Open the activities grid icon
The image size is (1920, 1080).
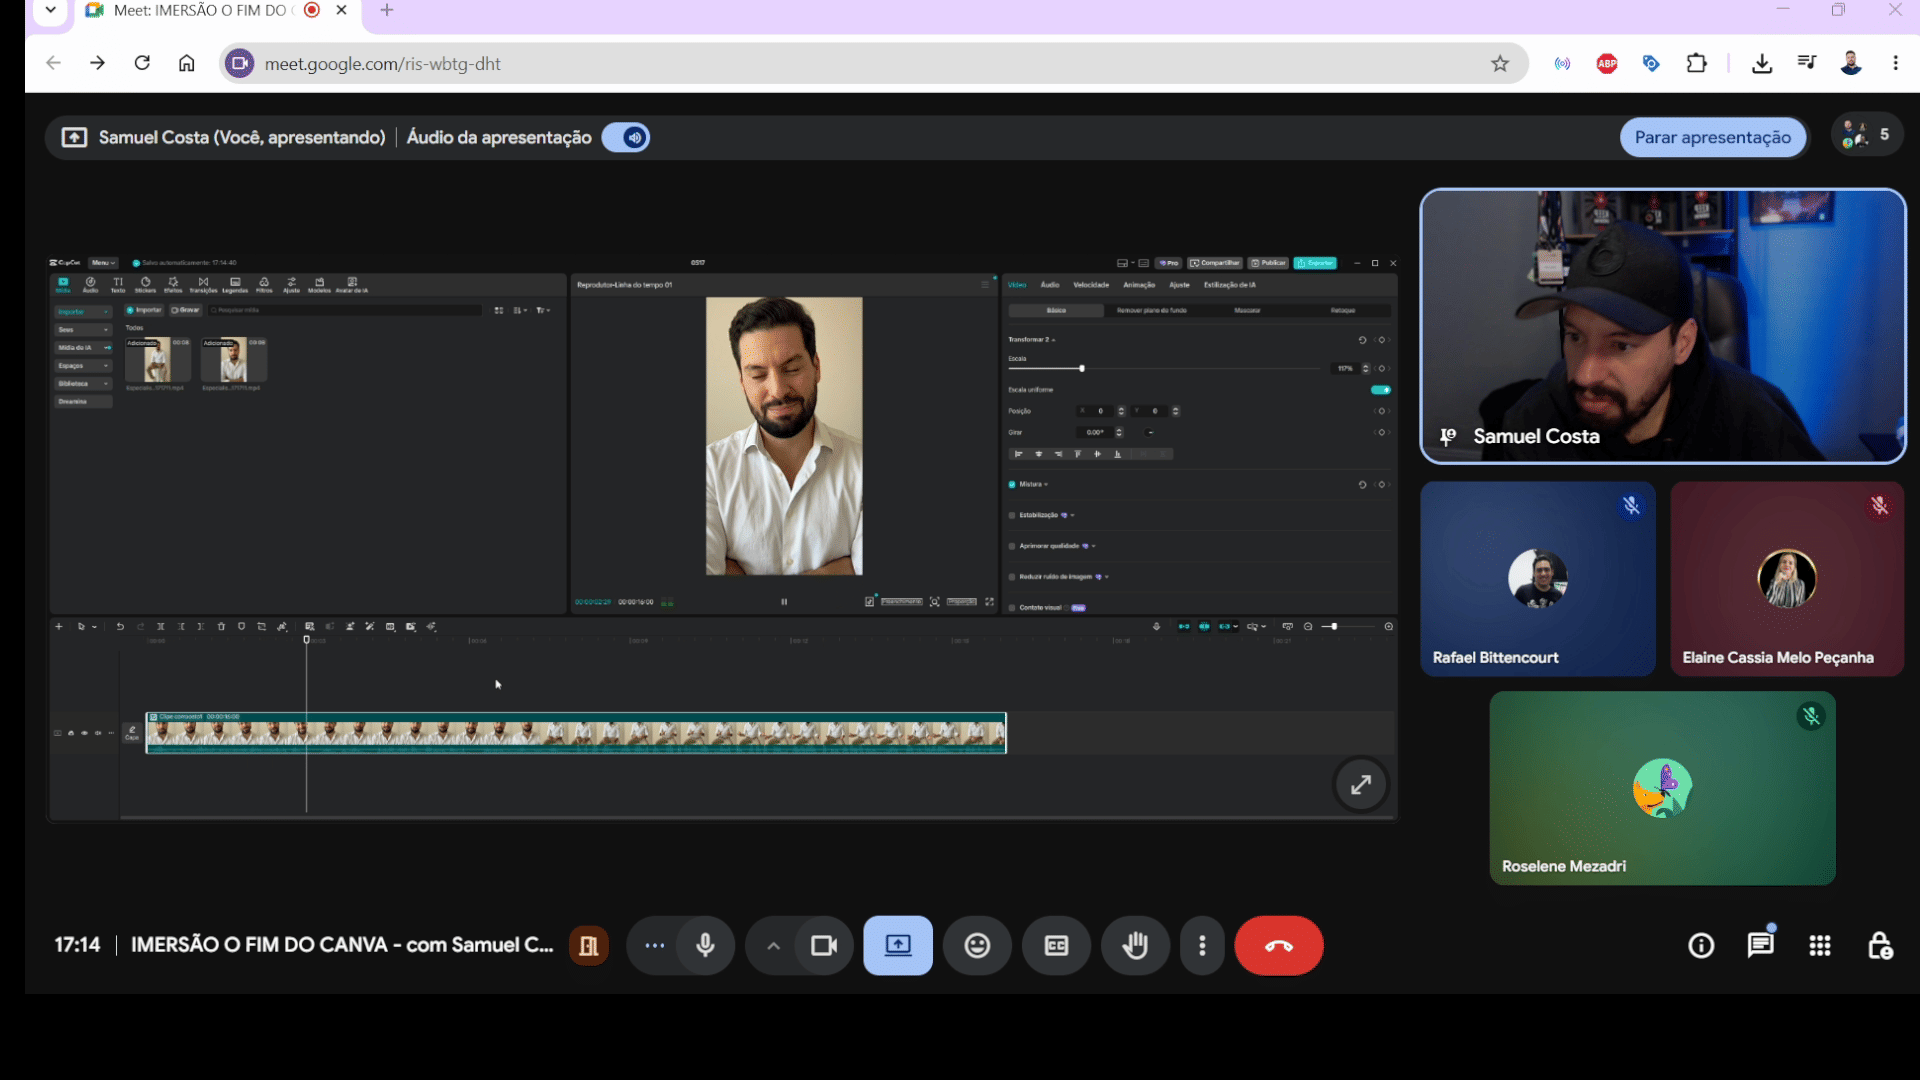tap(1820, 945)
